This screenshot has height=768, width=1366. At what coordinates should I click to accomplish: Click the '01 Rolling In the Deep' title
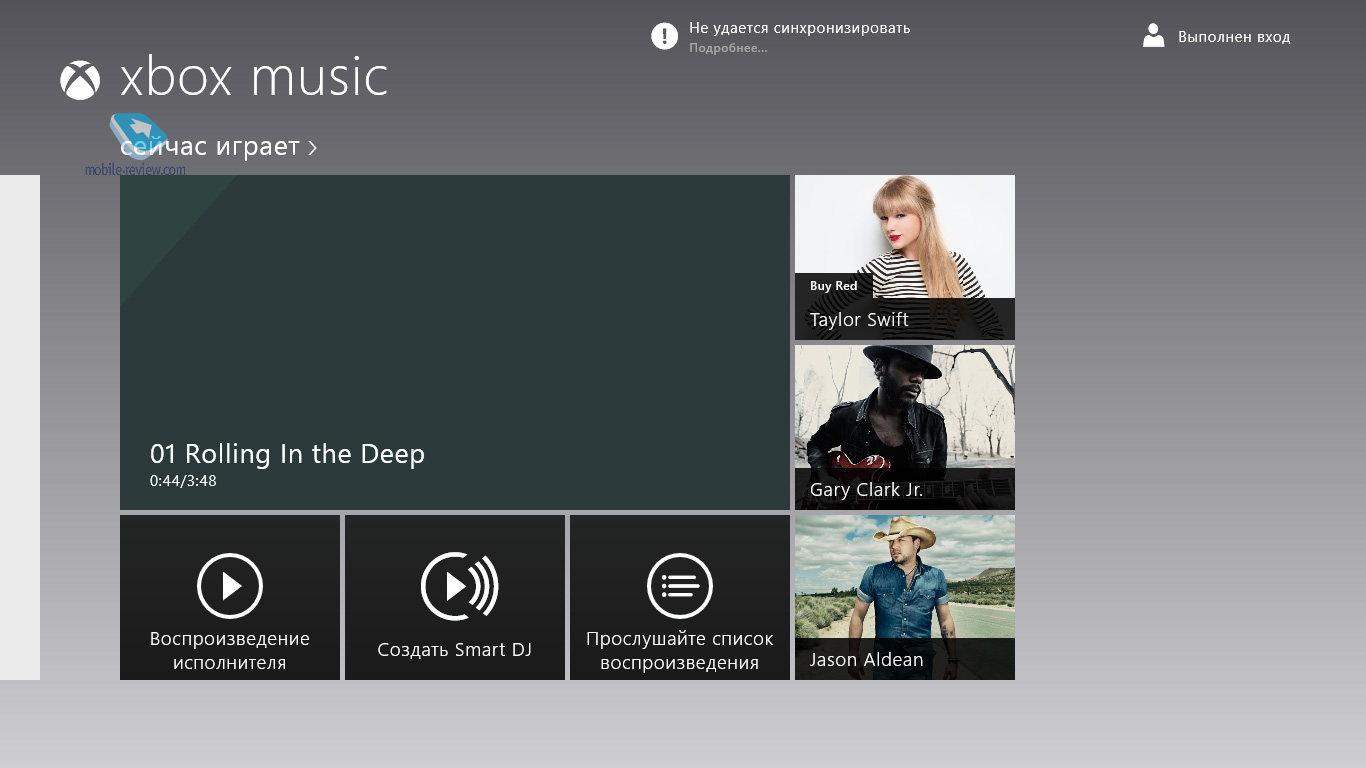tap(287, 454)
